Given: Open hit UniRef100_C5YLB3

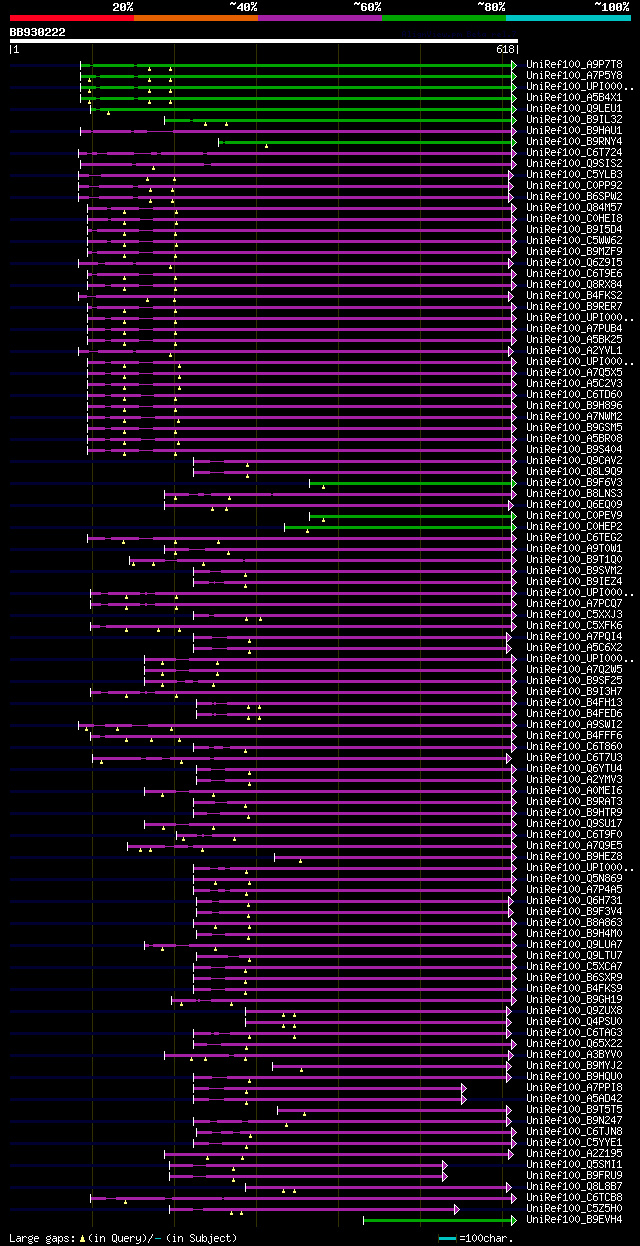Looking at the screenshot, I should 574,175.
